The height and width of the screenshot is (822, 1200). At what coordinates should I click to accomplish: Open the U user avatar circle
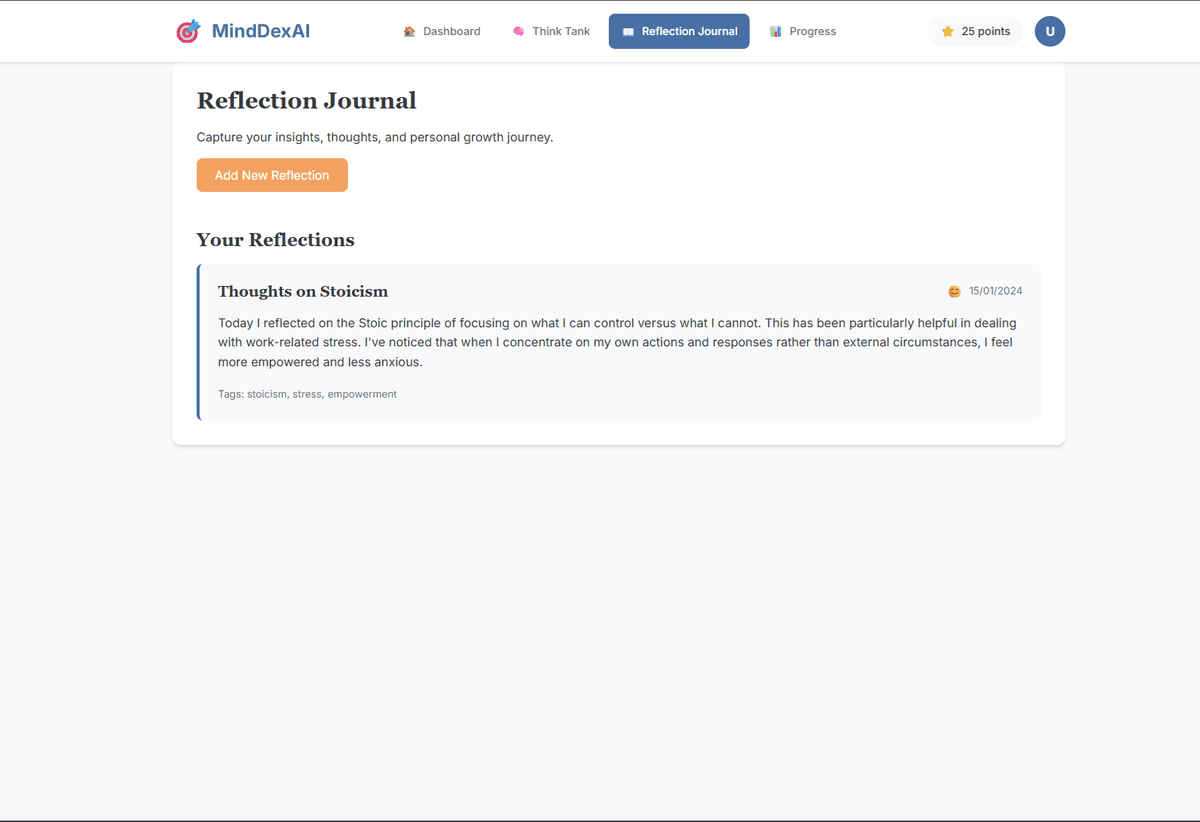1050,31
